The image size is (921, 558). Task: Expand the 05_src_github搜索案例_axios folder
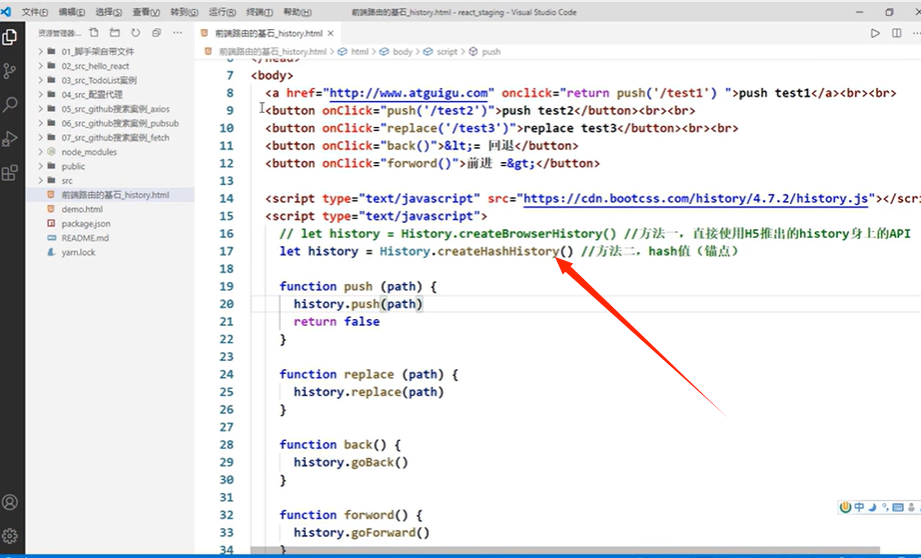click(115, 109)
